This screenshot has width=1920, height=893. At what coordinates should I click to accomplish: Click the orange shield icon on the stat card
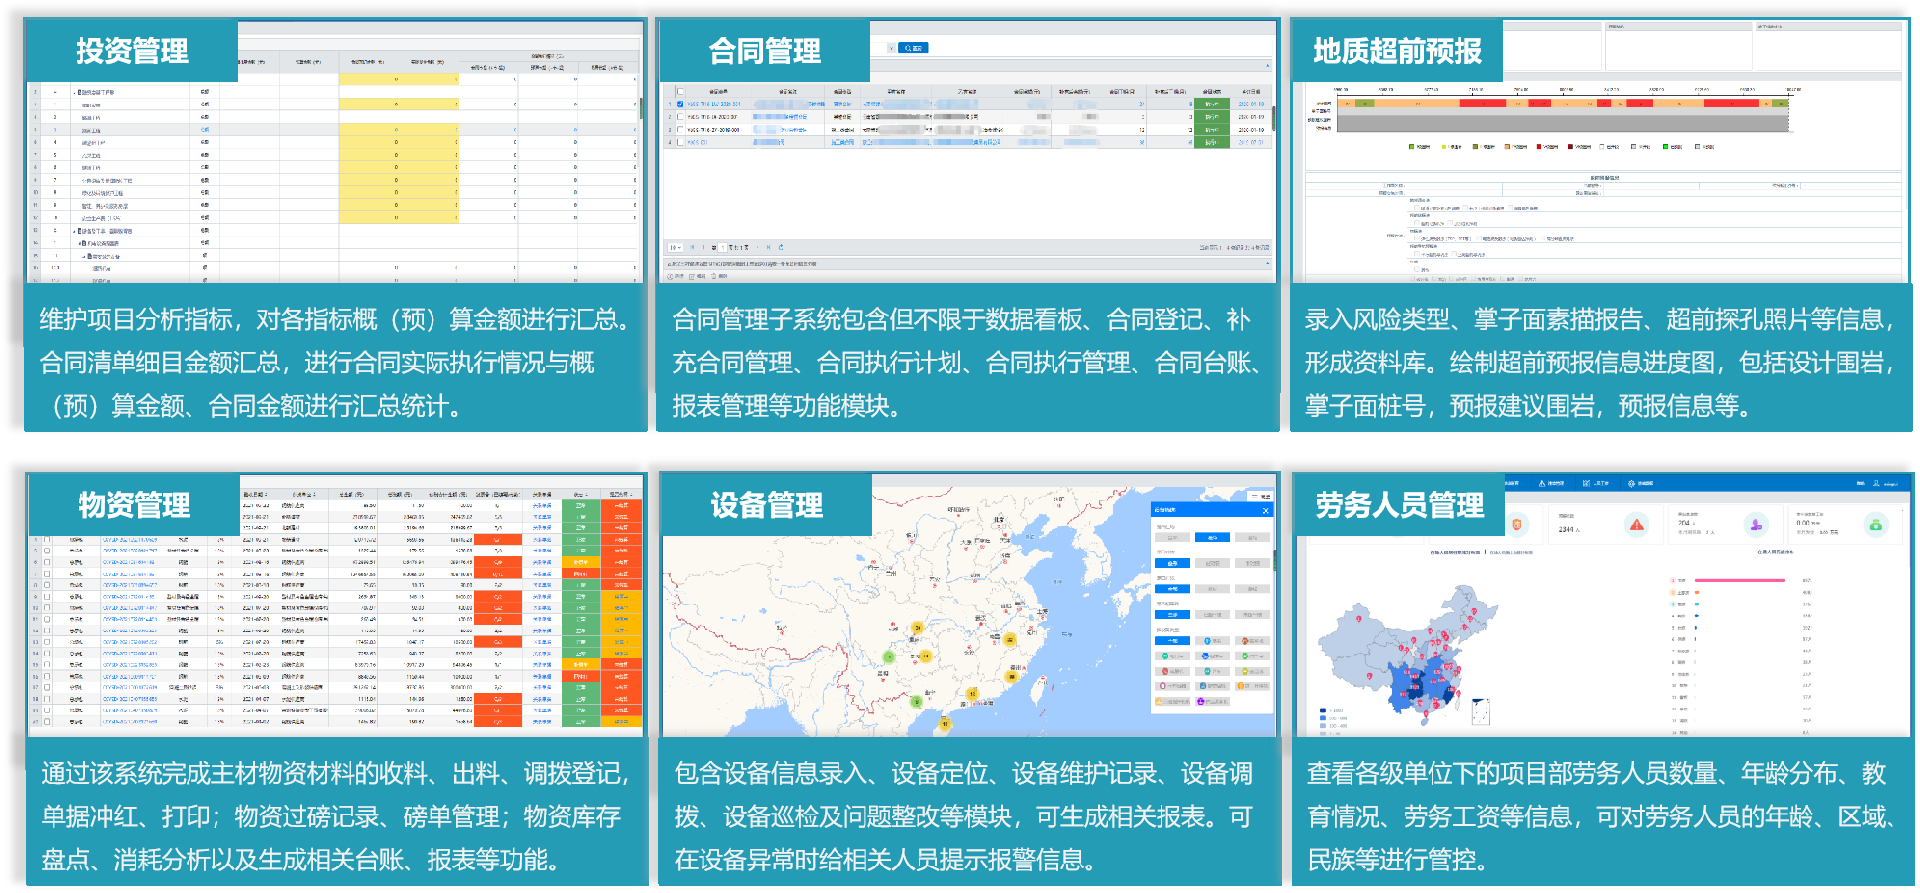pos(1517,525)
